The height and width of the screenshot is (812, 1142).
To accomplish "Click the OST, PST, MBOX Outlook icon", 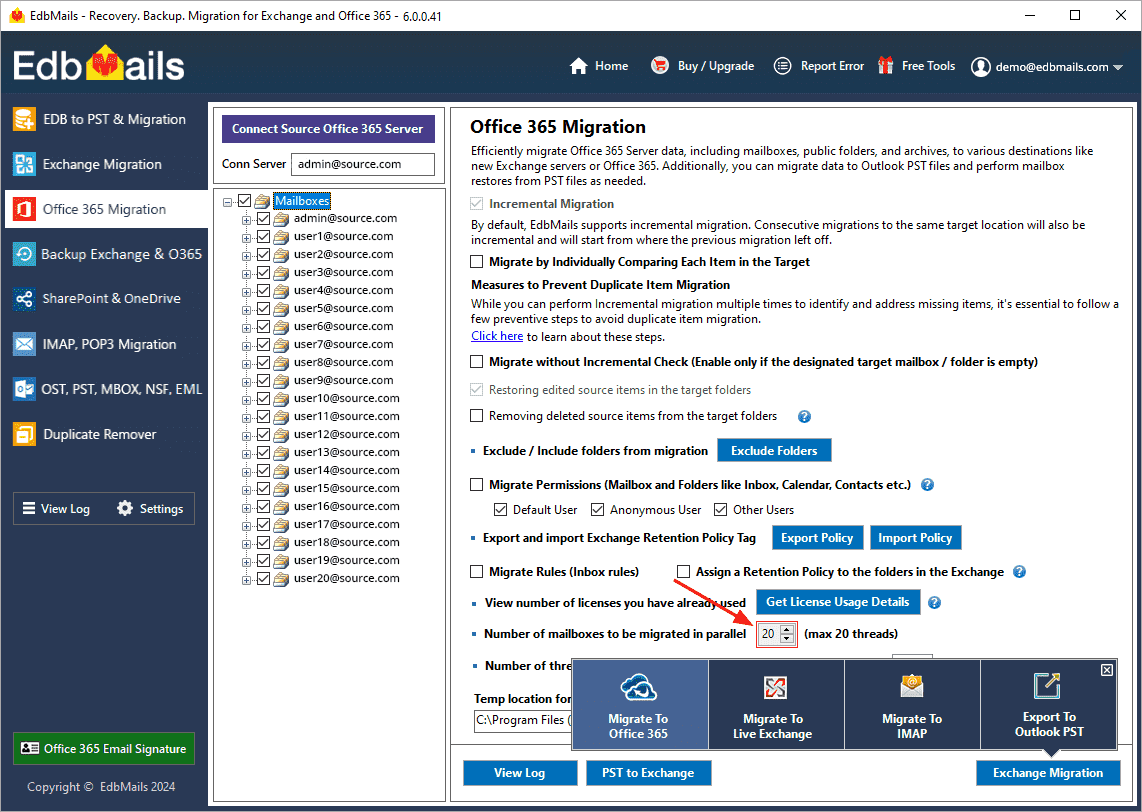I will [24, 389].
